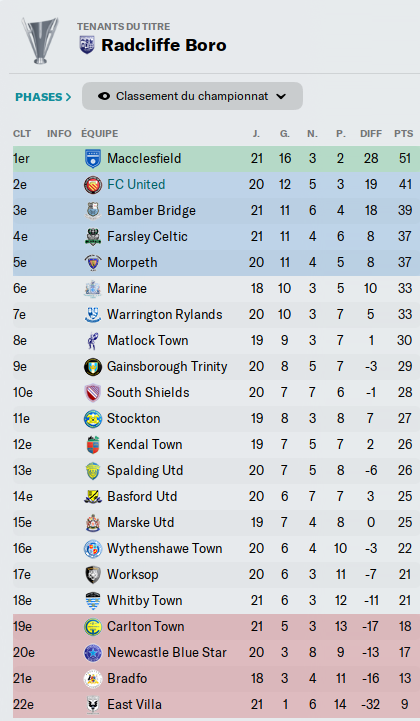Open Warrington Rylands team name
The height and width of the screenshot is (721, 420).
click(165, 315)
